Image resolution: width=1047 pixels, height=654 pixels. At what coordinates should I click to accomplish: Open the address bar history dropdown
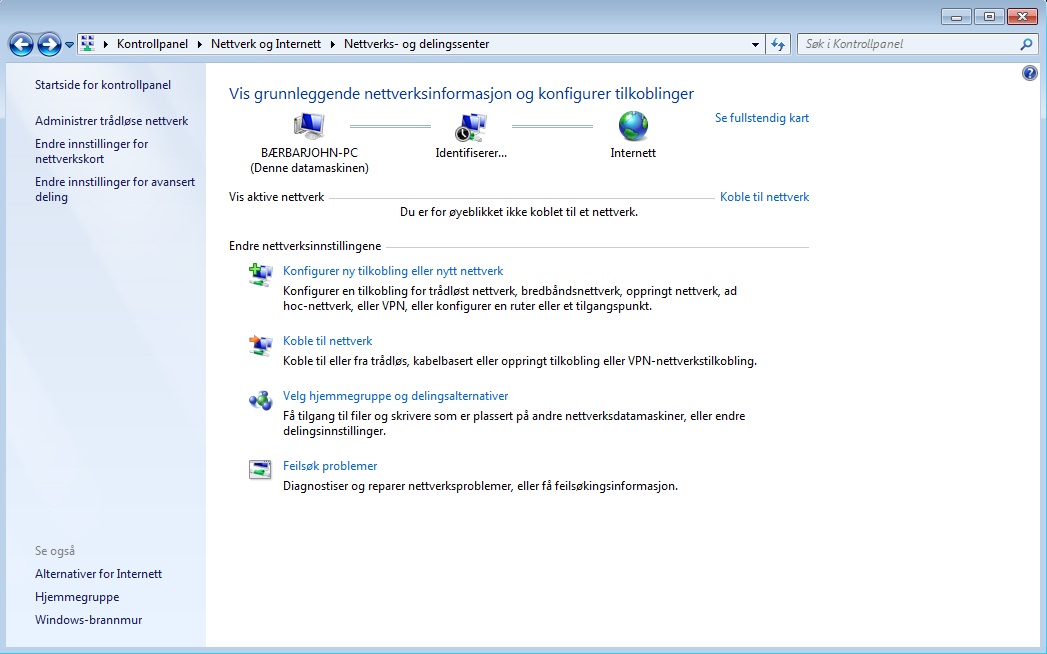pos(755,45)
